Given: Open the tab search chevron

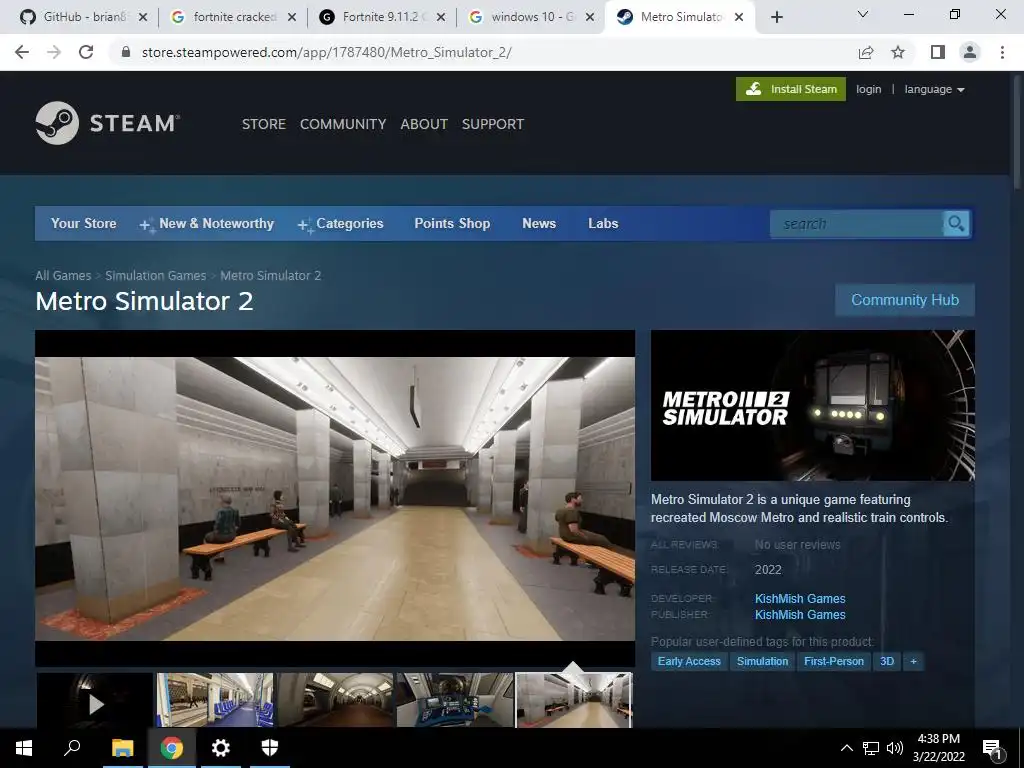Looking at the screenshot, I should pos(863,14).
